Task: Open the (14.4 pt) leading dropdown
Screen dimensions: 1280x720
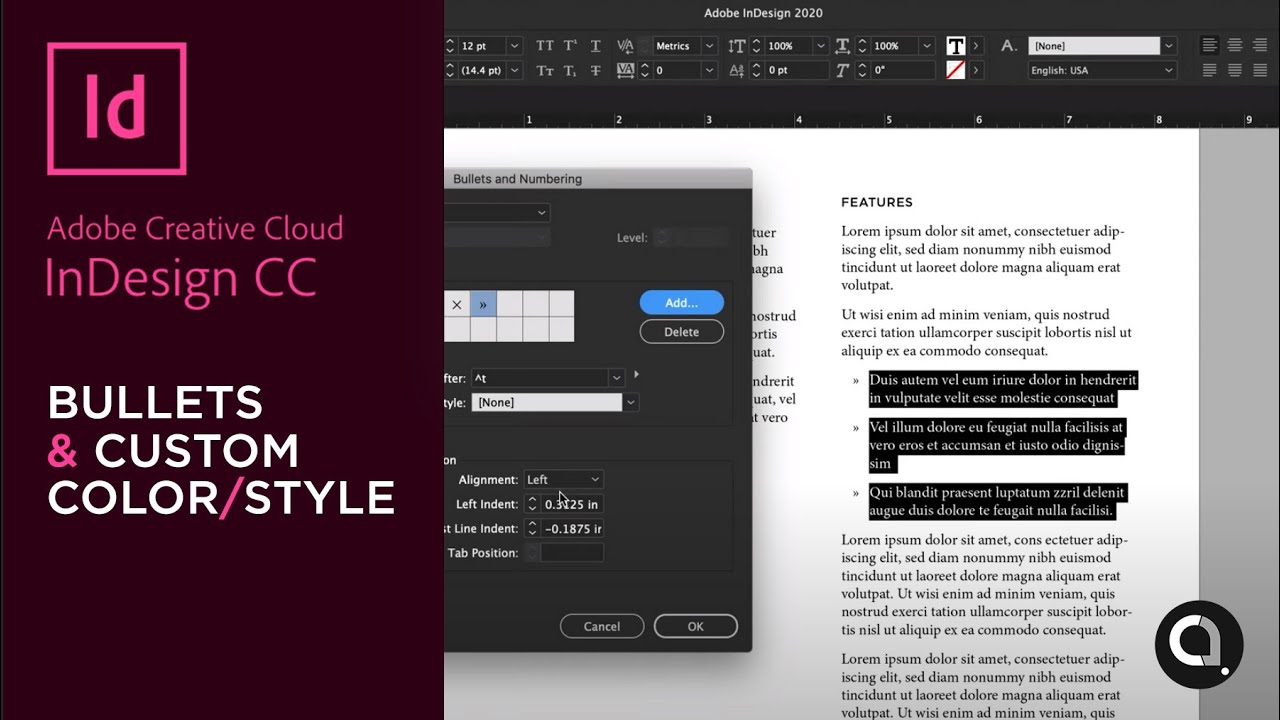Action: 514,70
